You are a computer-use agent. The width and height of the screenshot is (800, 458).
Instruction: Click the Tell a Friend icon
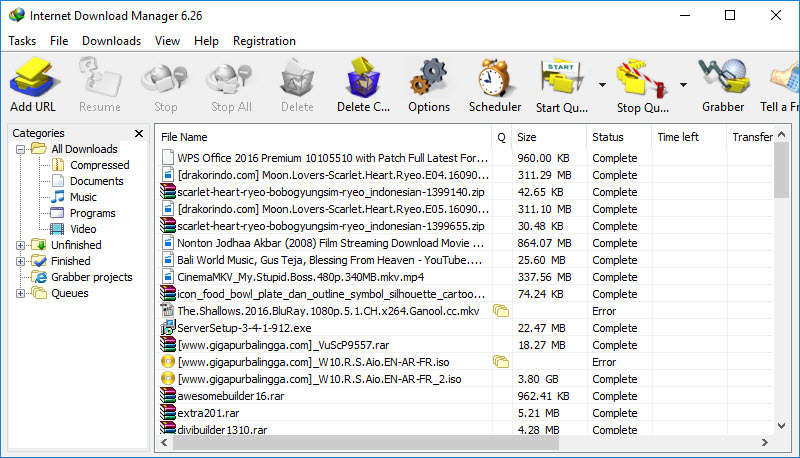pos(785,78)
